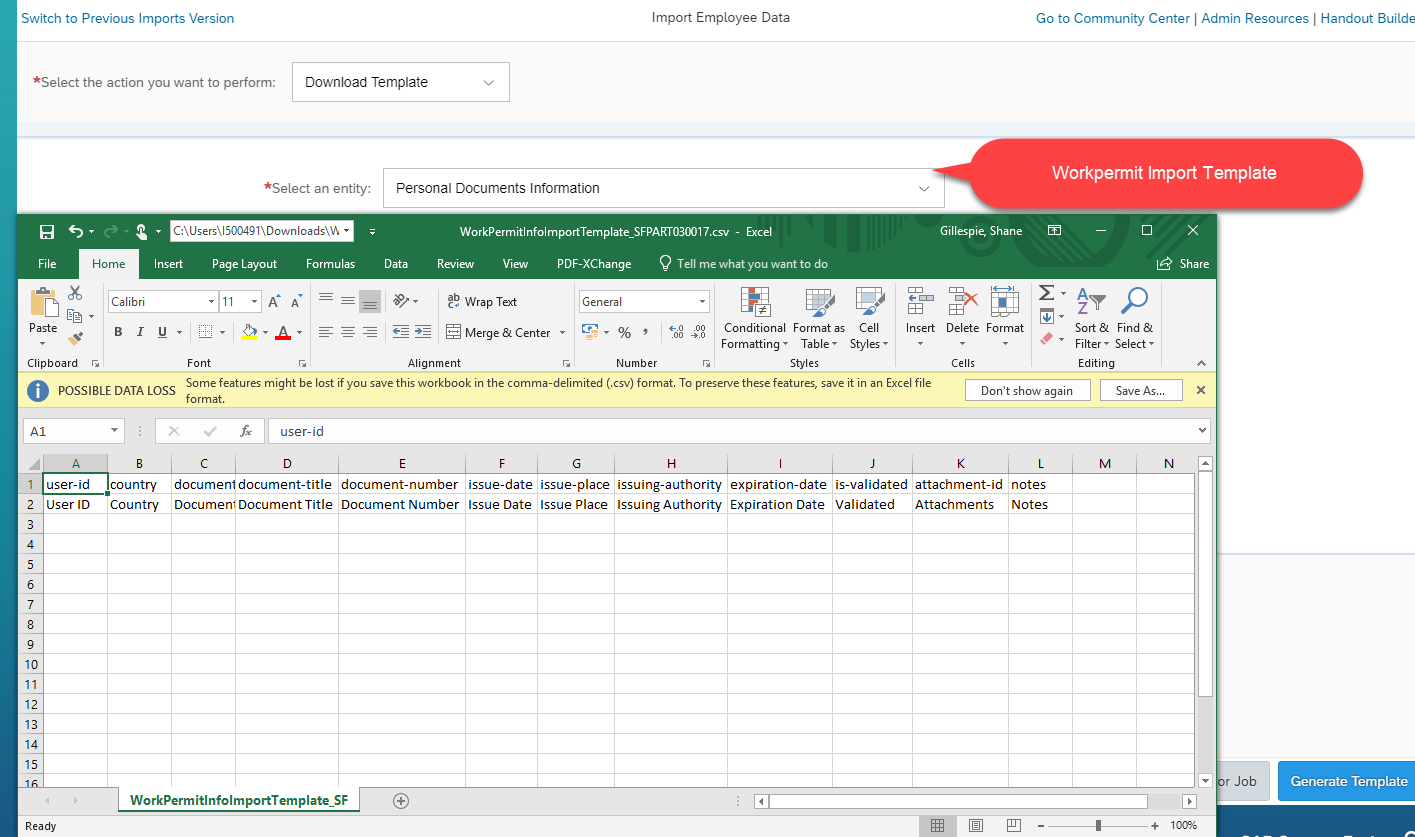This screenshot has height=837, width=1415.
Task: Click the Cut scissors icon
Action: (x=75, y=293)
